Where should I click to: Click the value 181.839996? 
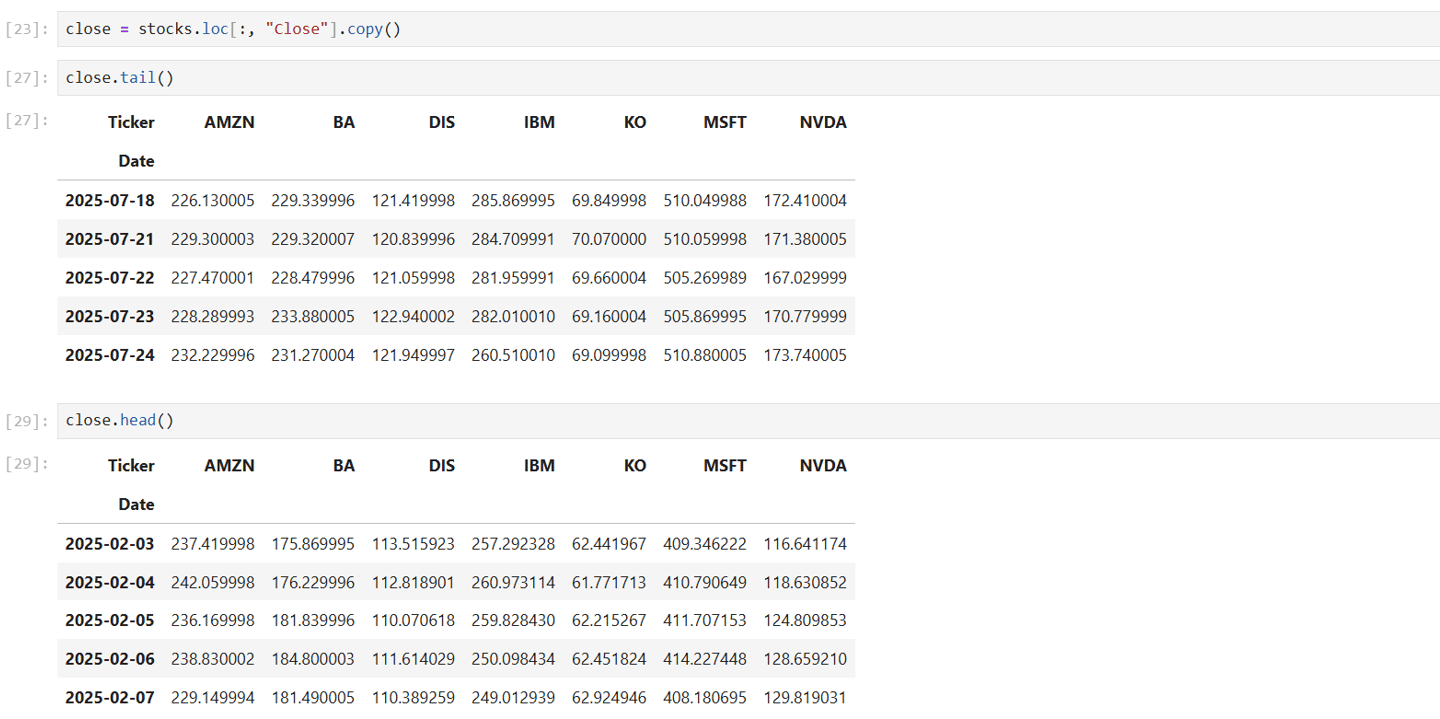pyautogui.click(x=313, y=620)
